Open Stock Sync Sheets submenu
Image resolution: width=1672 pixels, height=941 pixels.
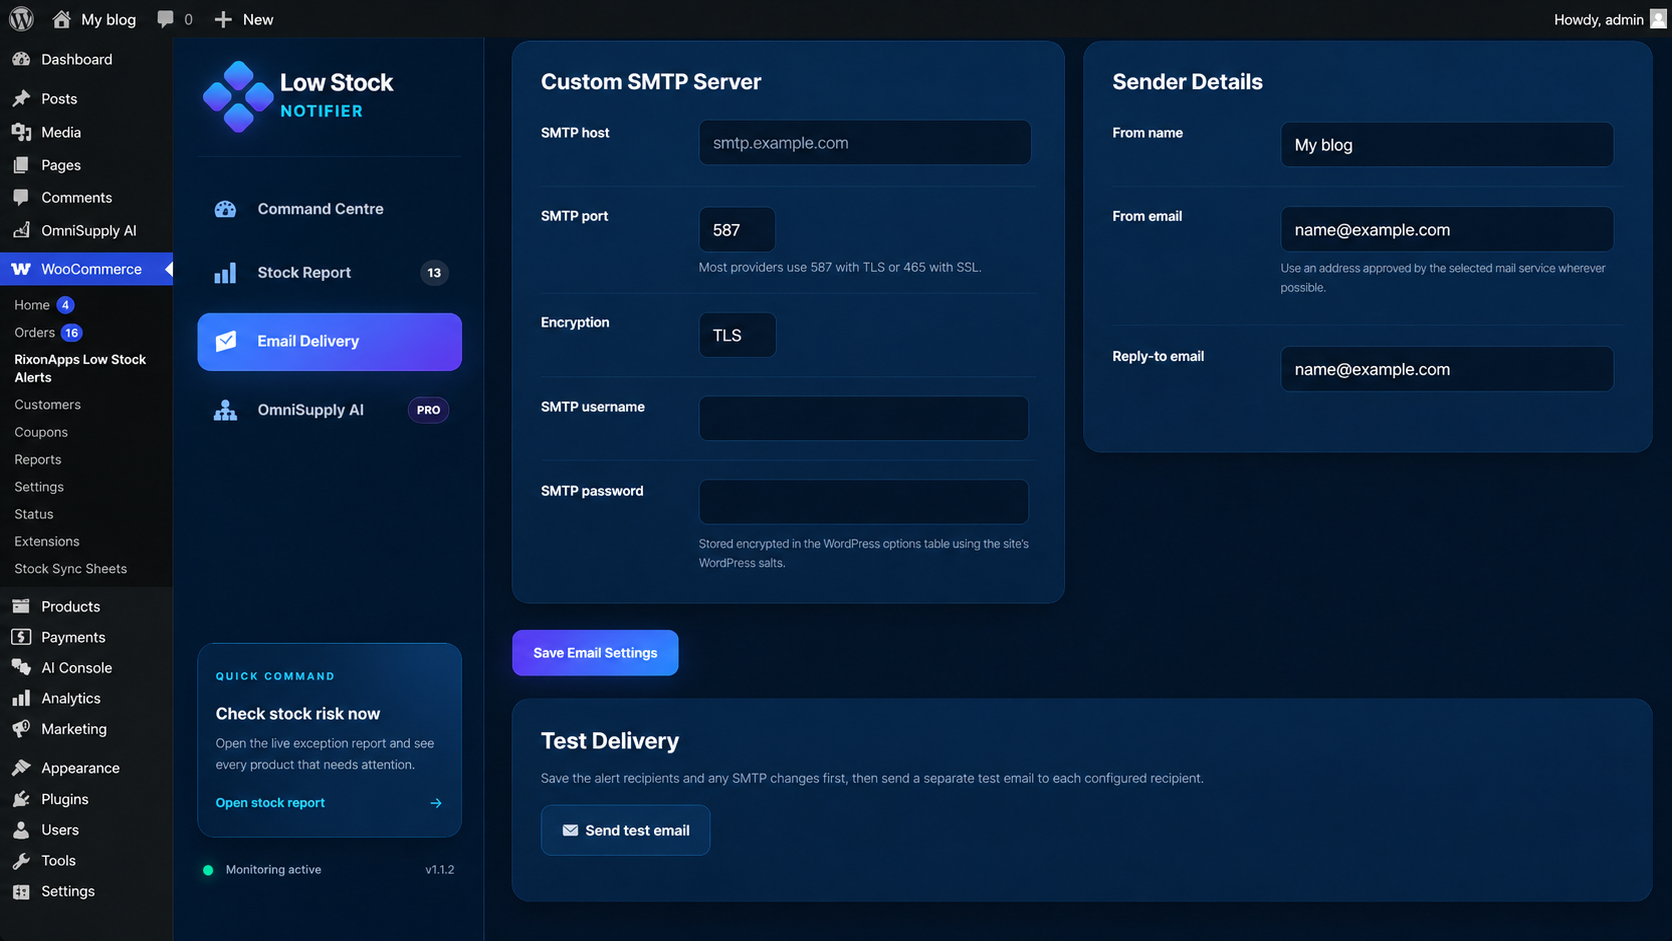(71, 568)
